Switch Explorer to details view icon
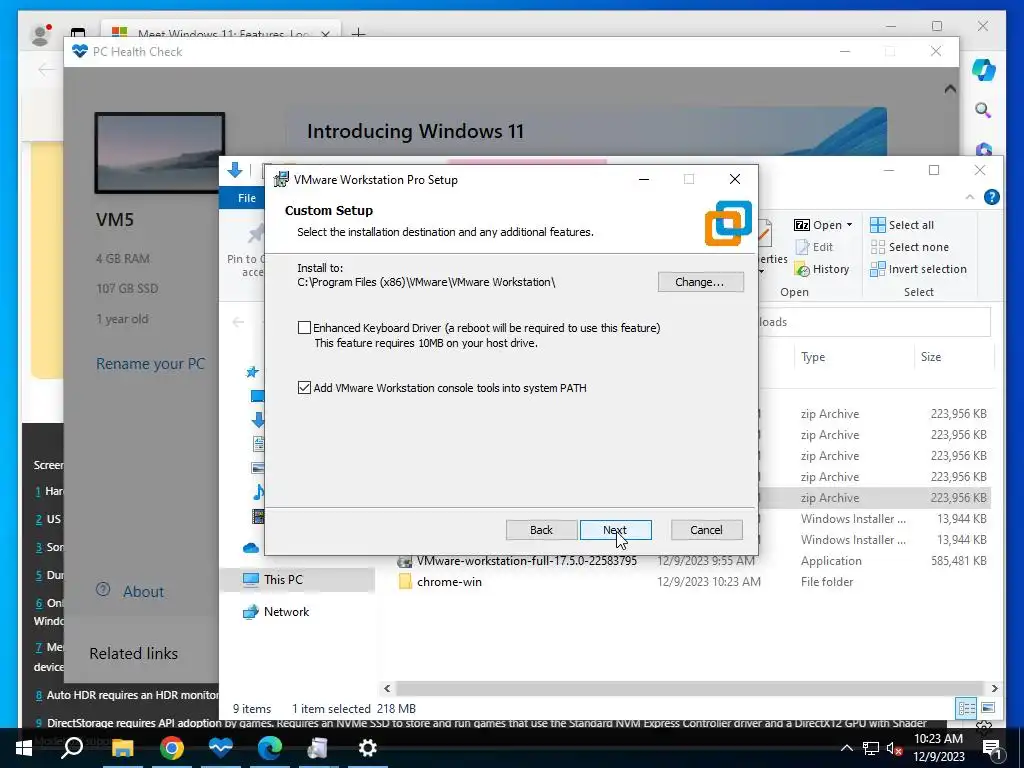Screen dimensions: 1024x768 967,708
